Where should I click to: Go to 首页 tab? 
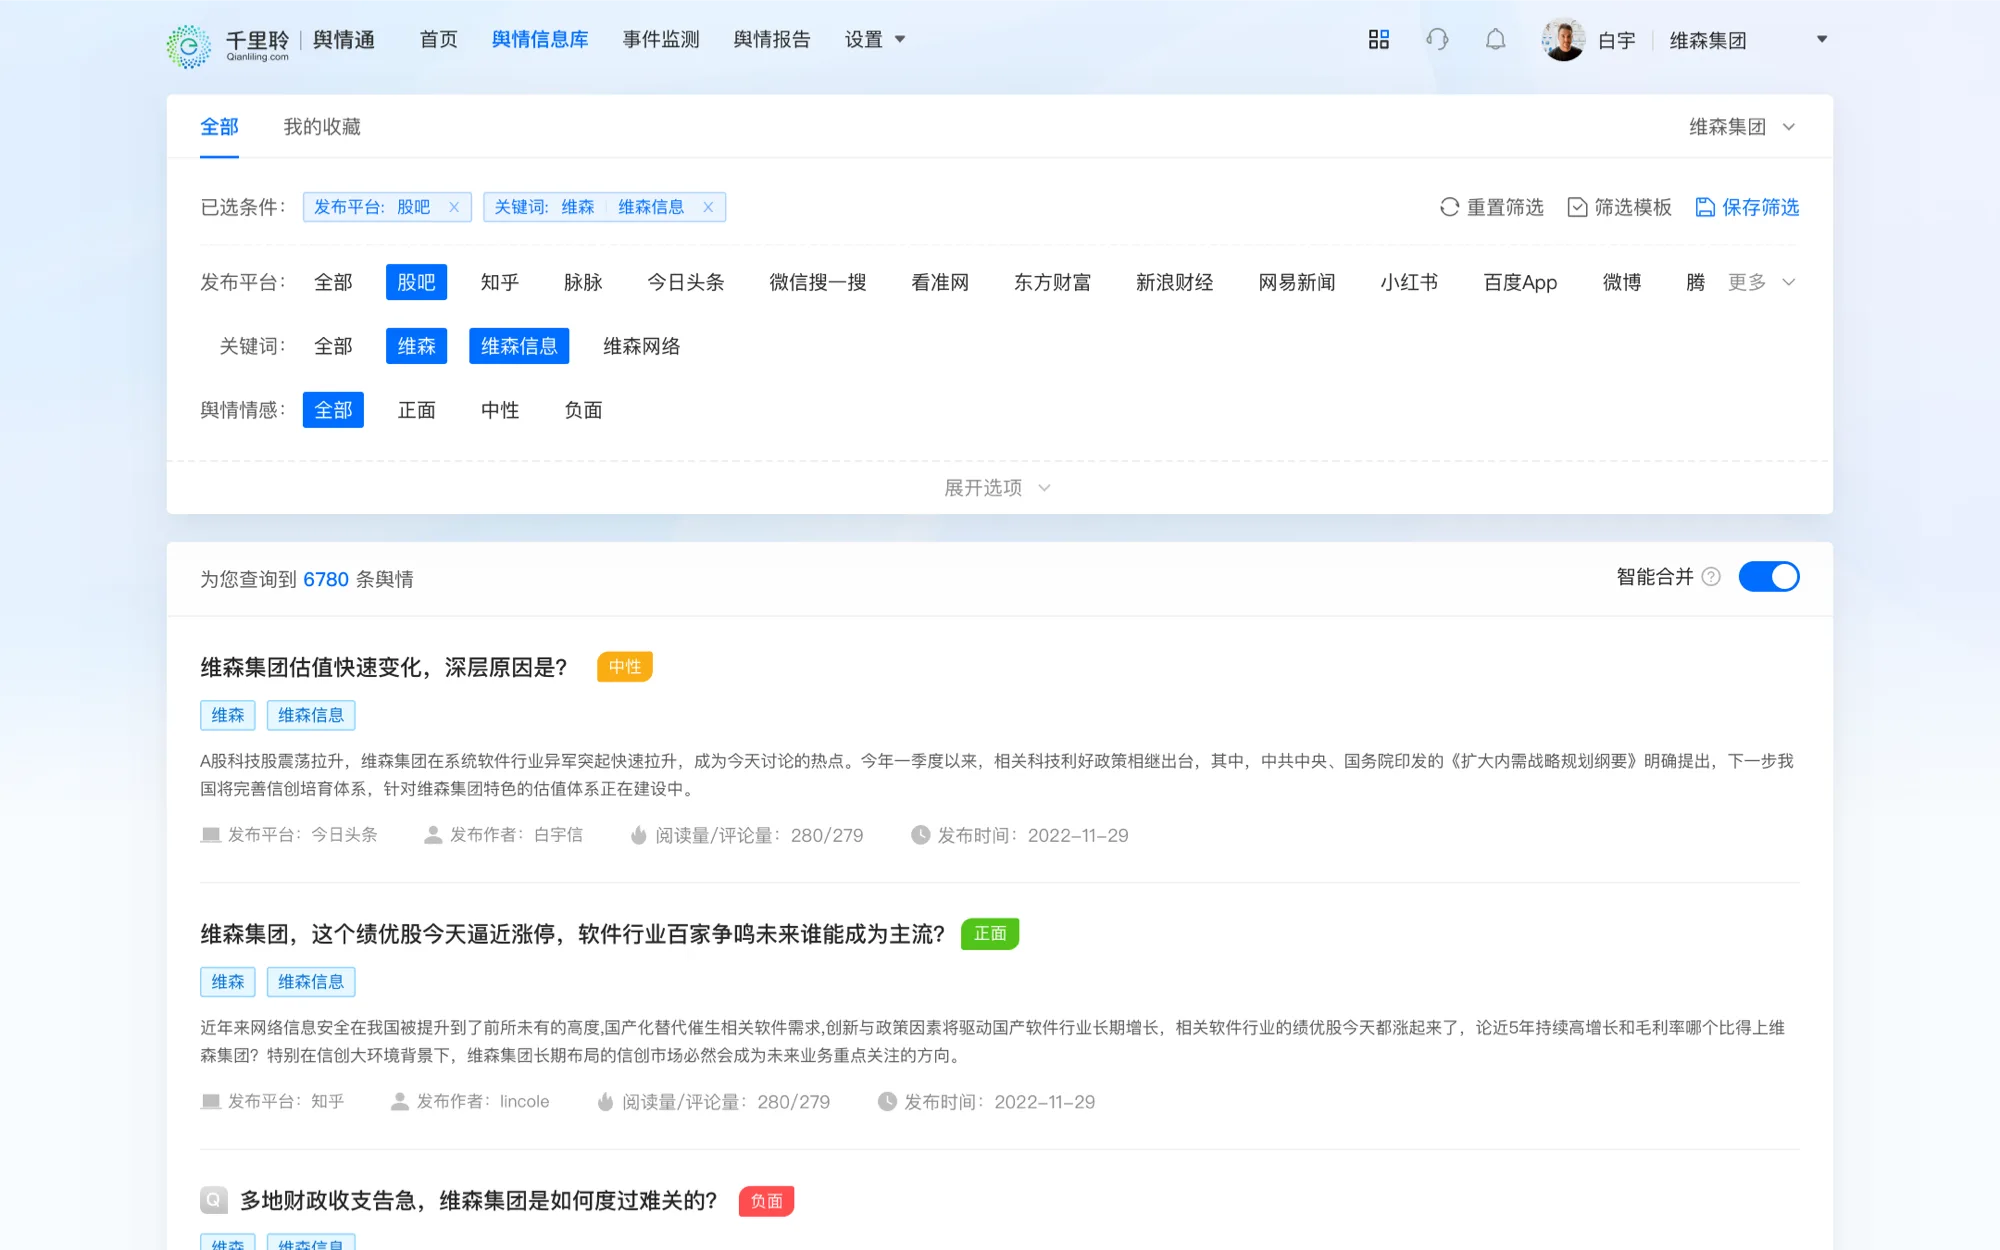tap(439, 39)
